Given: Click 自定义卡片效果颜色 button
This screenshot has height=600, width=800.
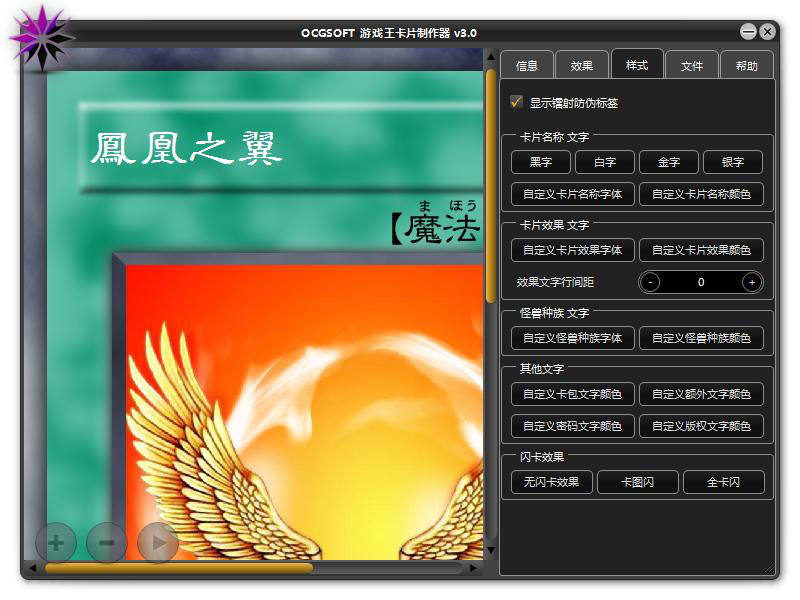Looking at the screenshot, I should click(701, 250).
